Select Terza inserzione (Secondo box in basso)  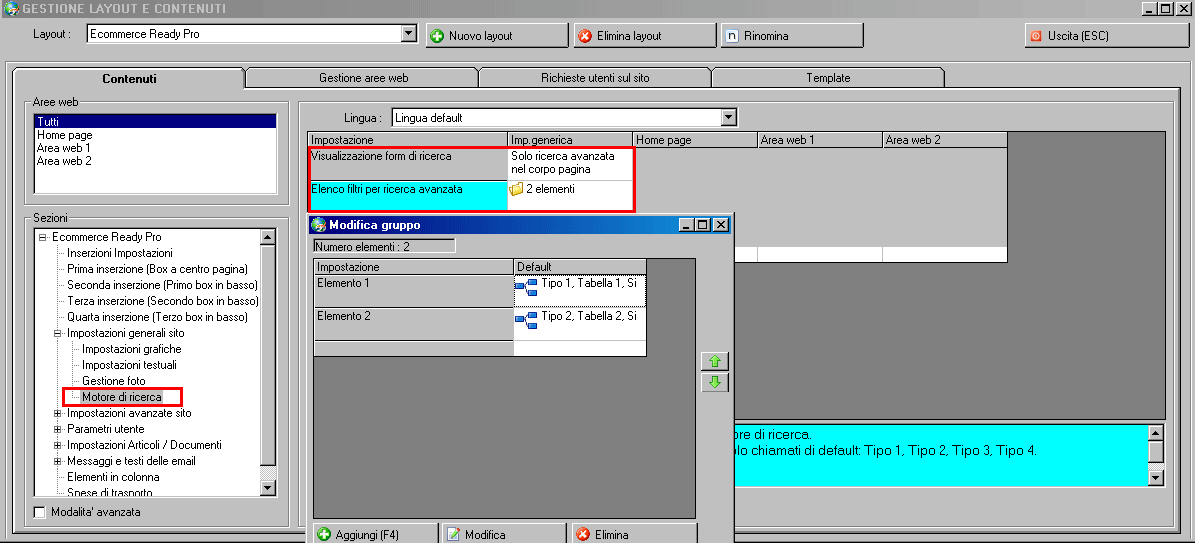click(162, 301)
